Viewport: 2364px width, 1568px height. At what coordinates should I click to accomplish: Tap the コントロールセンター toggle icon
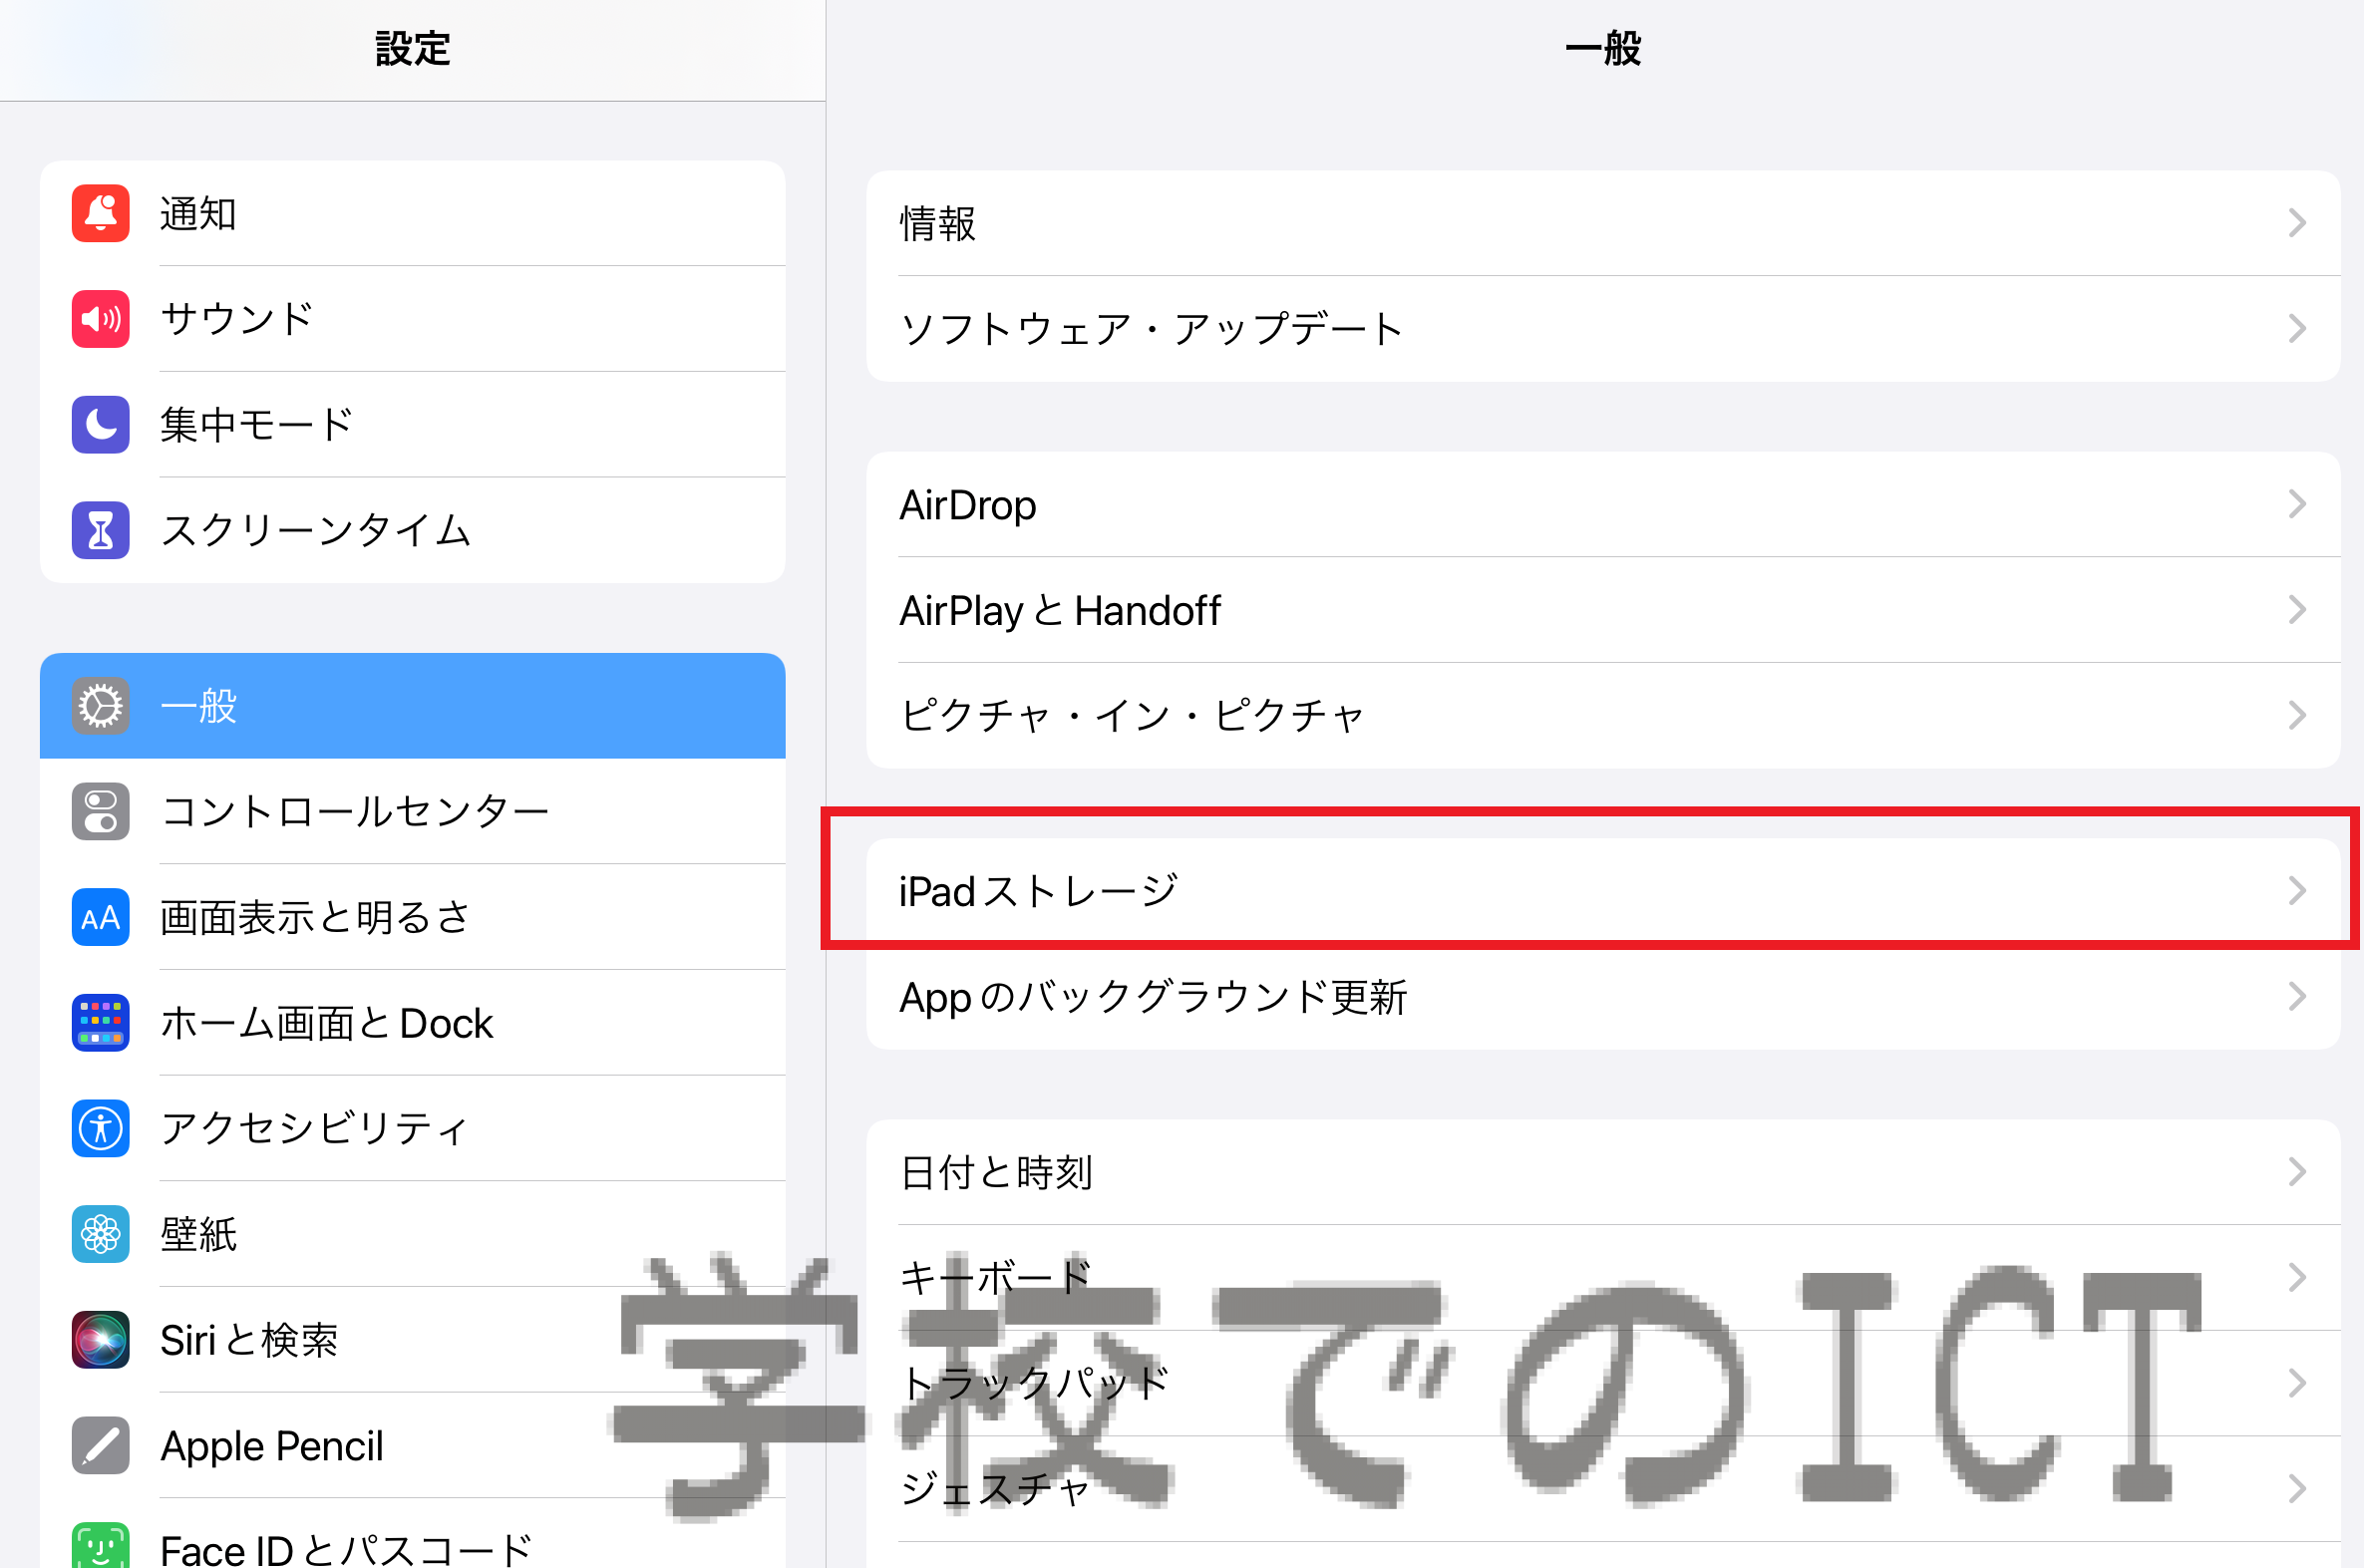(100, 811)
